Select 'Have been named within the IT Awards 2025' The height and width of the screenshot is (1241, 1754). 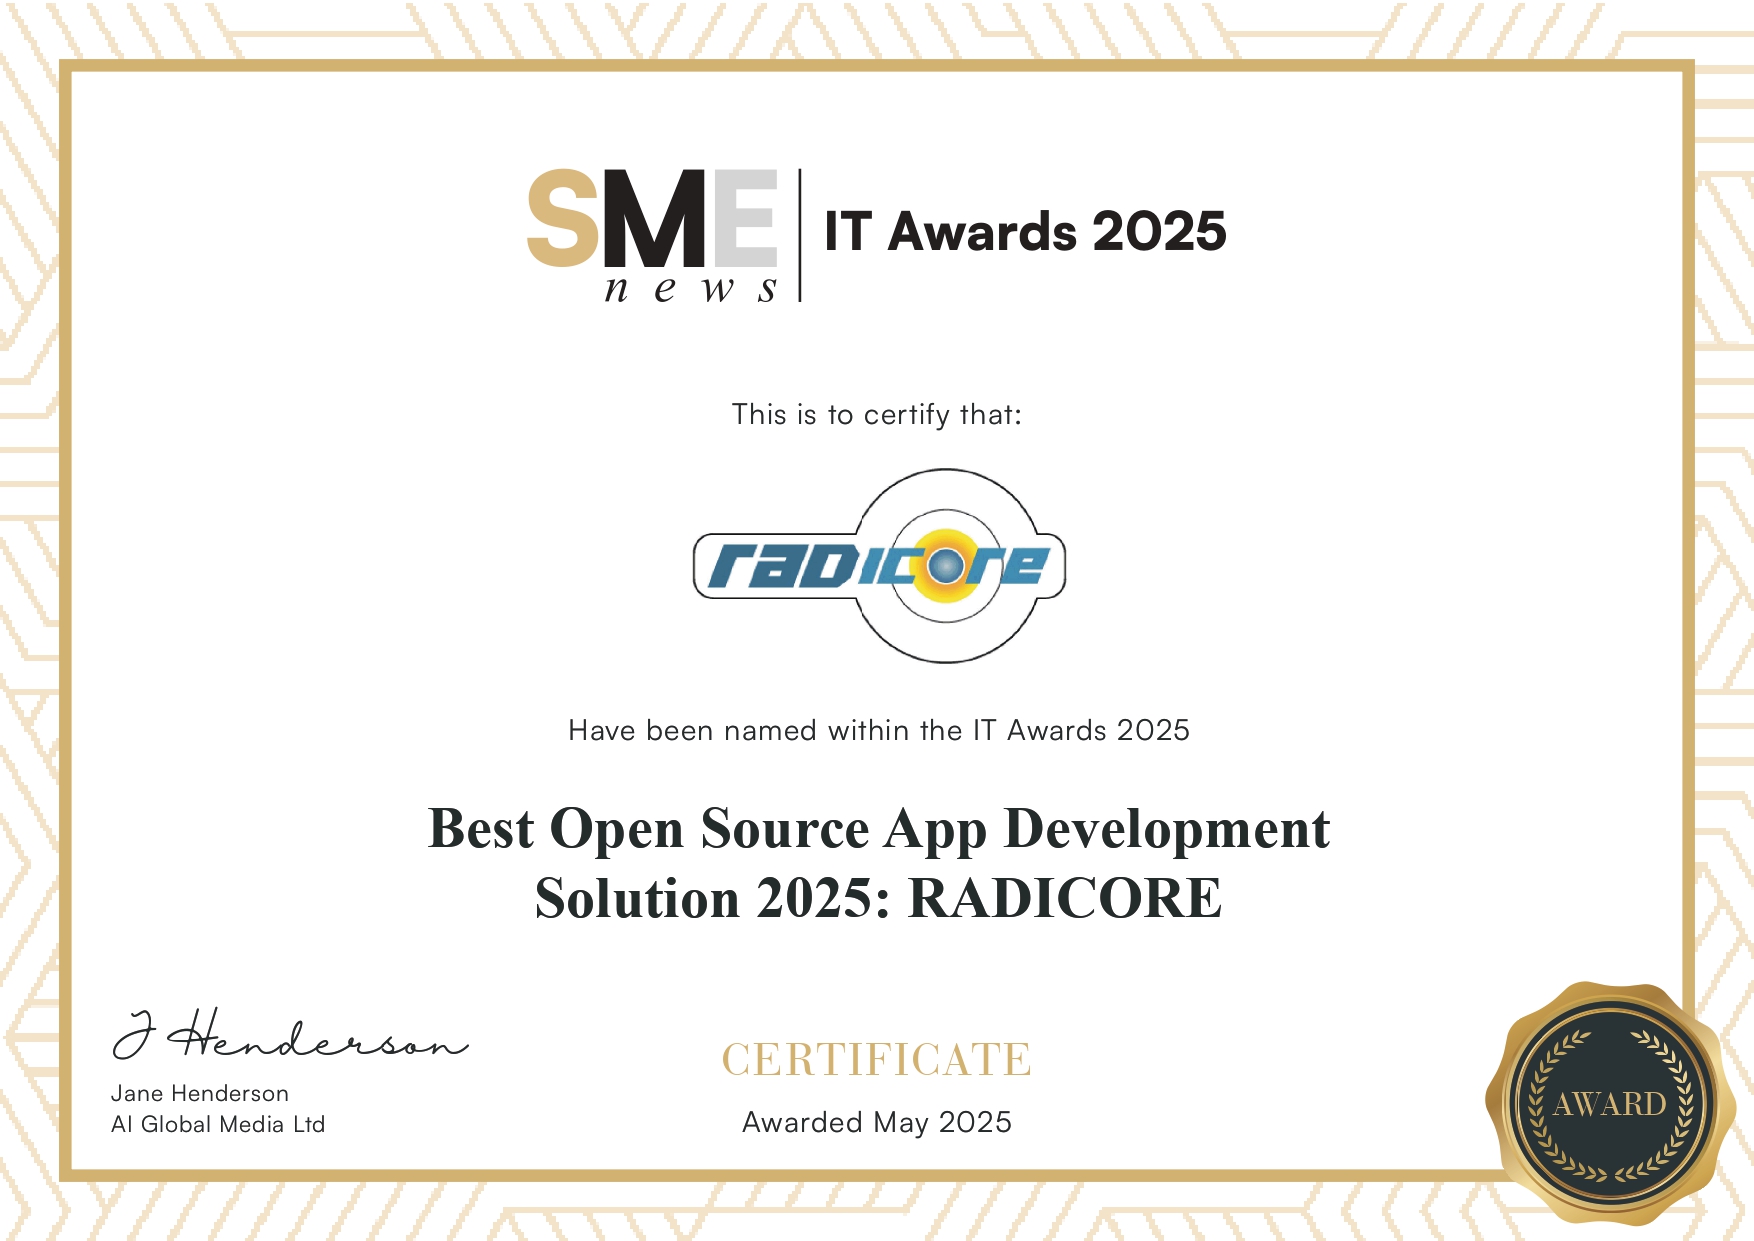878,731
